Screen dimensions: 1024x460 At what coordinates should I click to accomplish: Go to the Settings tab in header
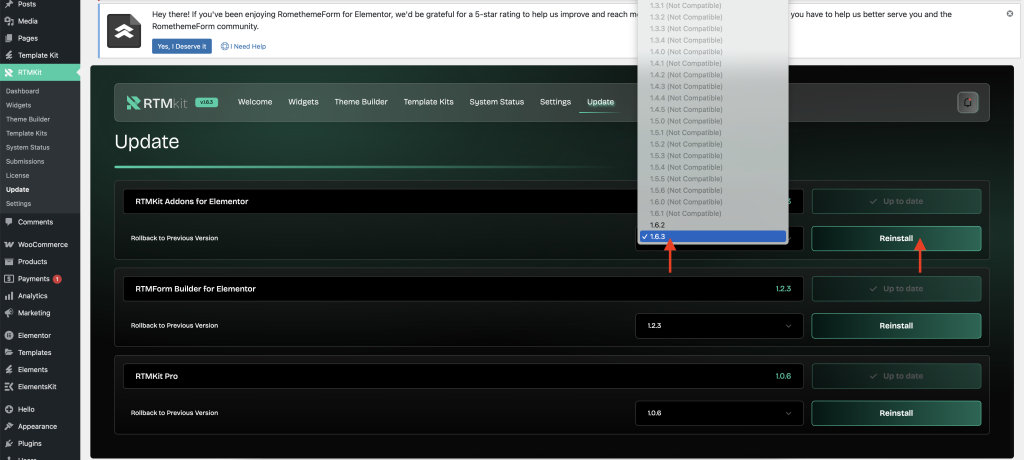coord(555,102)
